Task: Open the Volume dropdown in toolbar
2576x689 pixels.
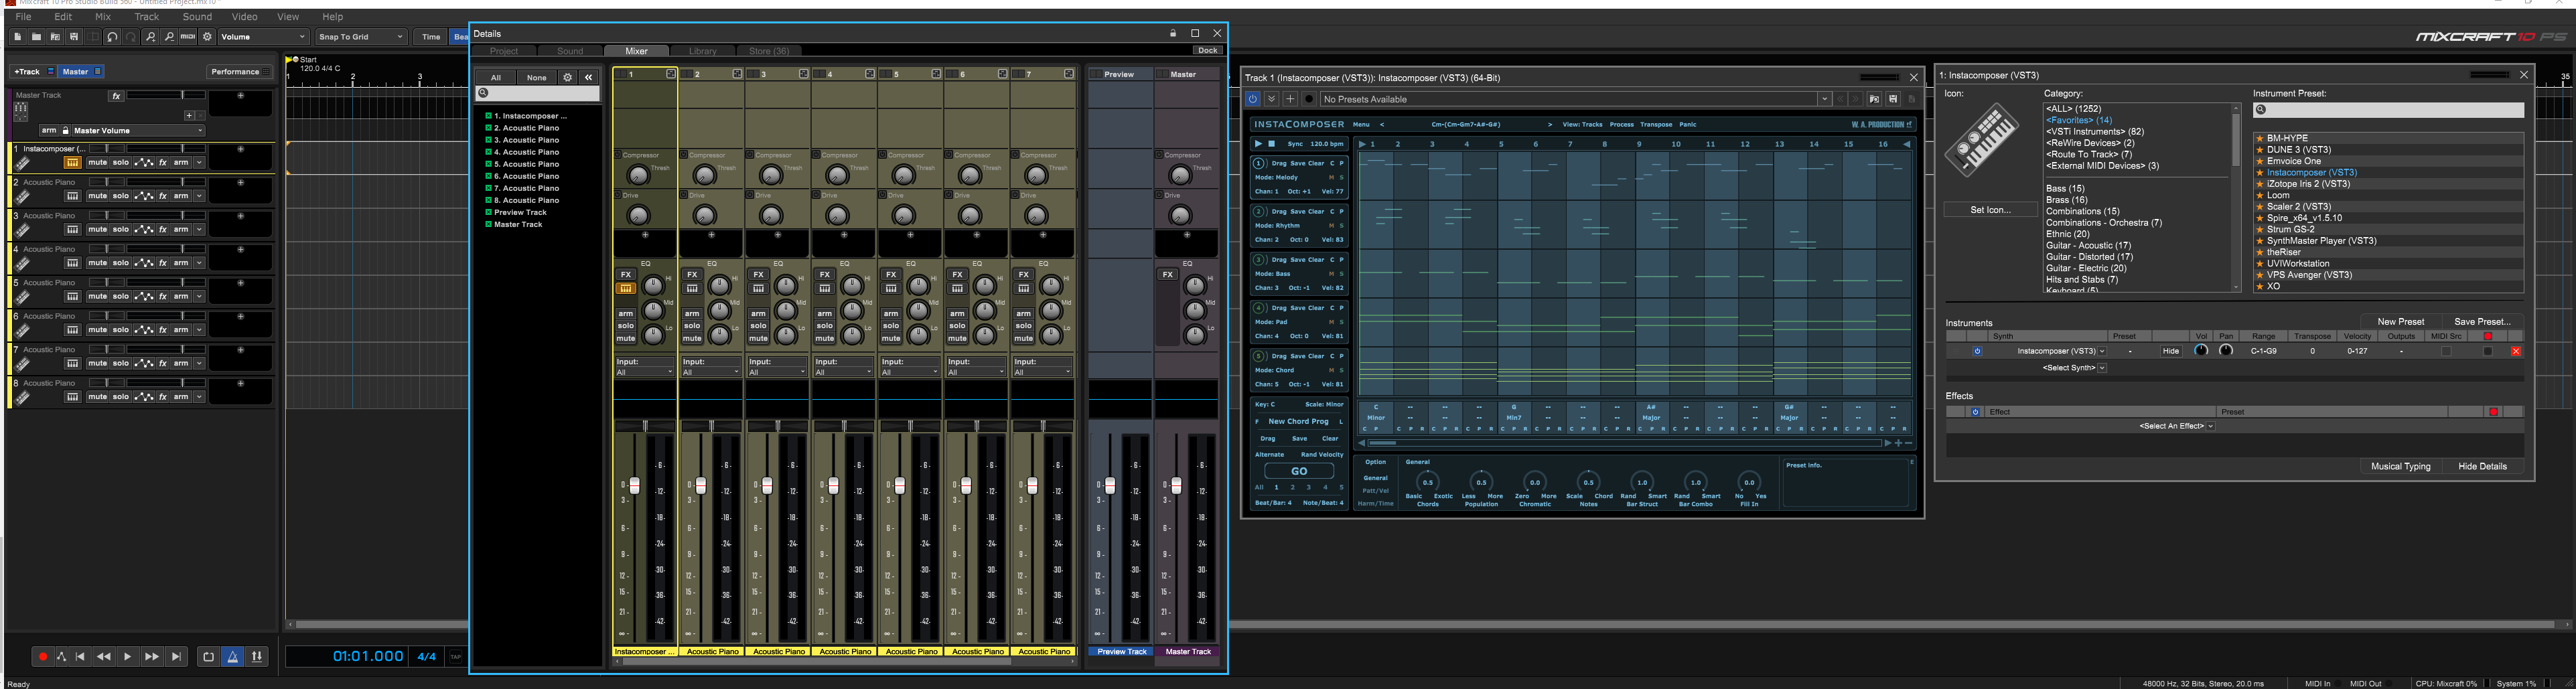Action: (x=263, y=37)
